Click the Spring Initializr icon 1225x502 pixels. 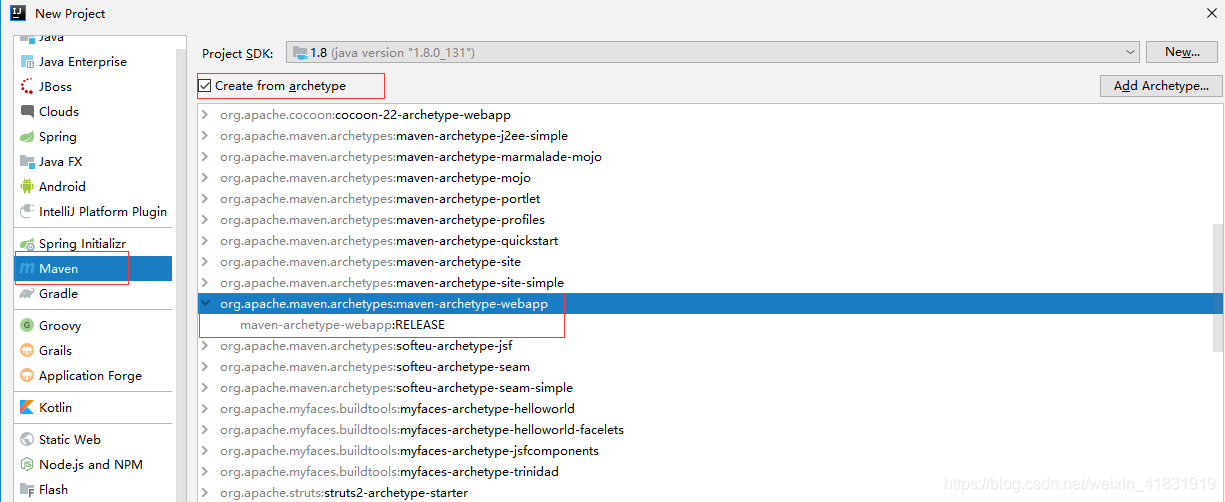click(x=27, y=244)
